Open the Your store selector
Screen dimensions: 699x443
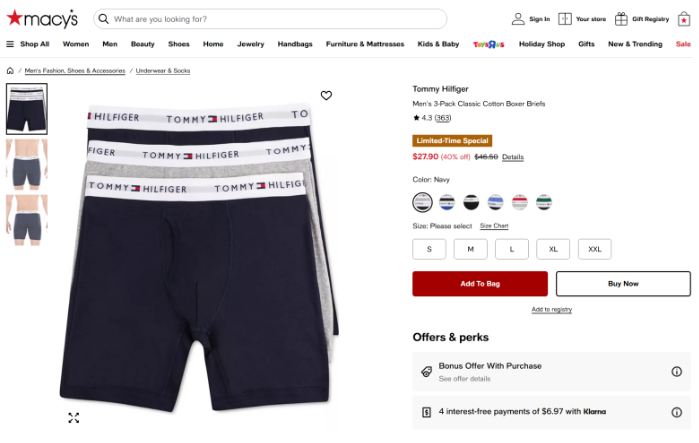[x=582, y=19]
